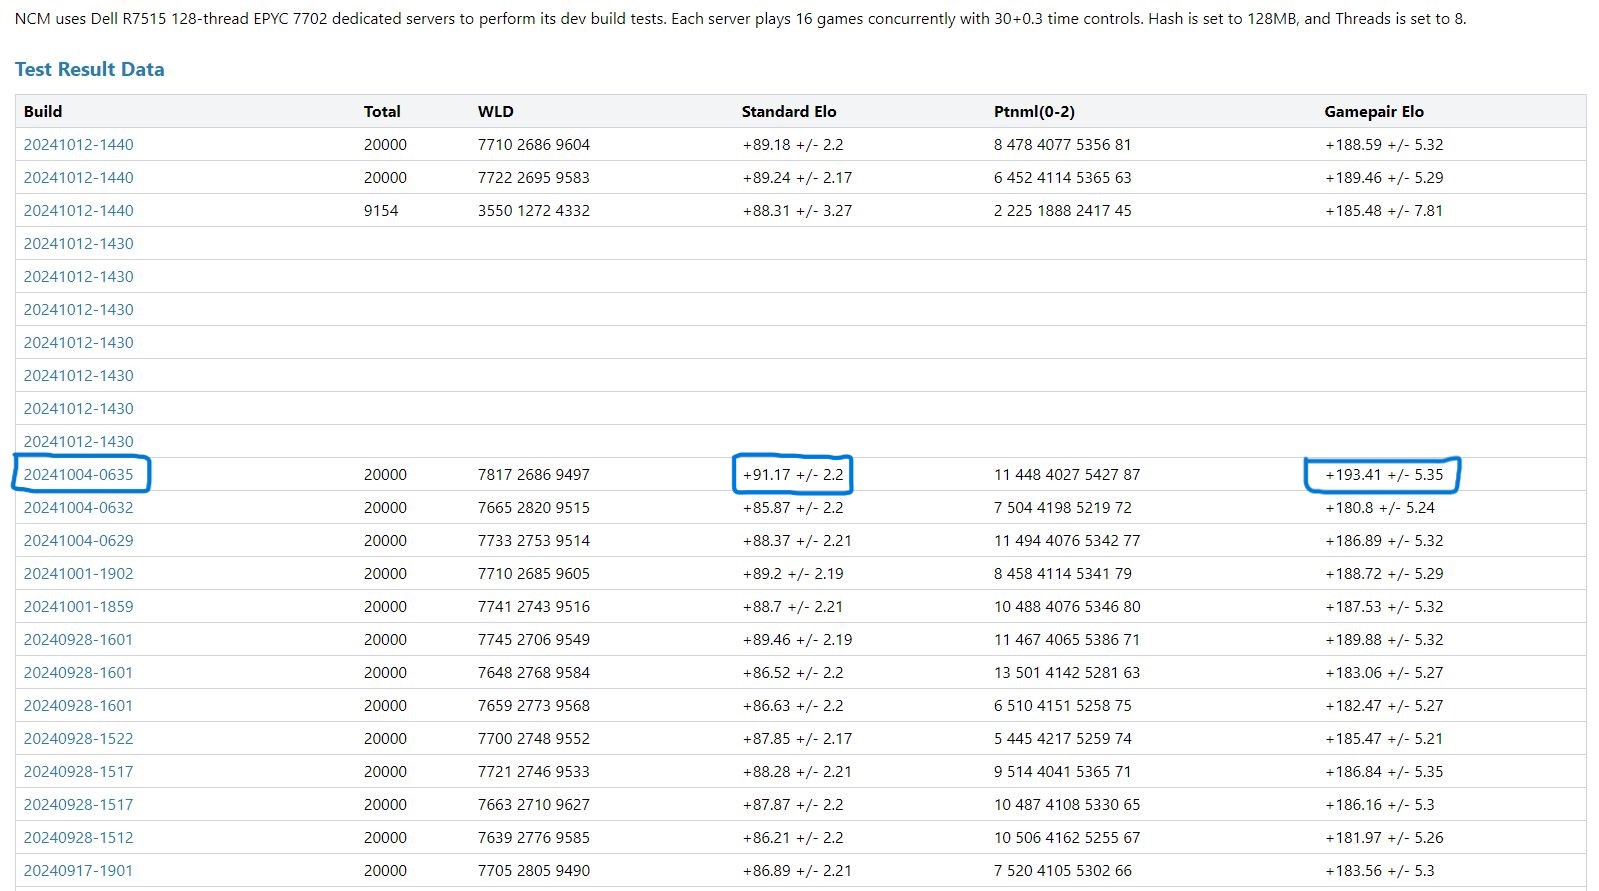Select WLD cell 7741 2743 9516

click(534, 606)
